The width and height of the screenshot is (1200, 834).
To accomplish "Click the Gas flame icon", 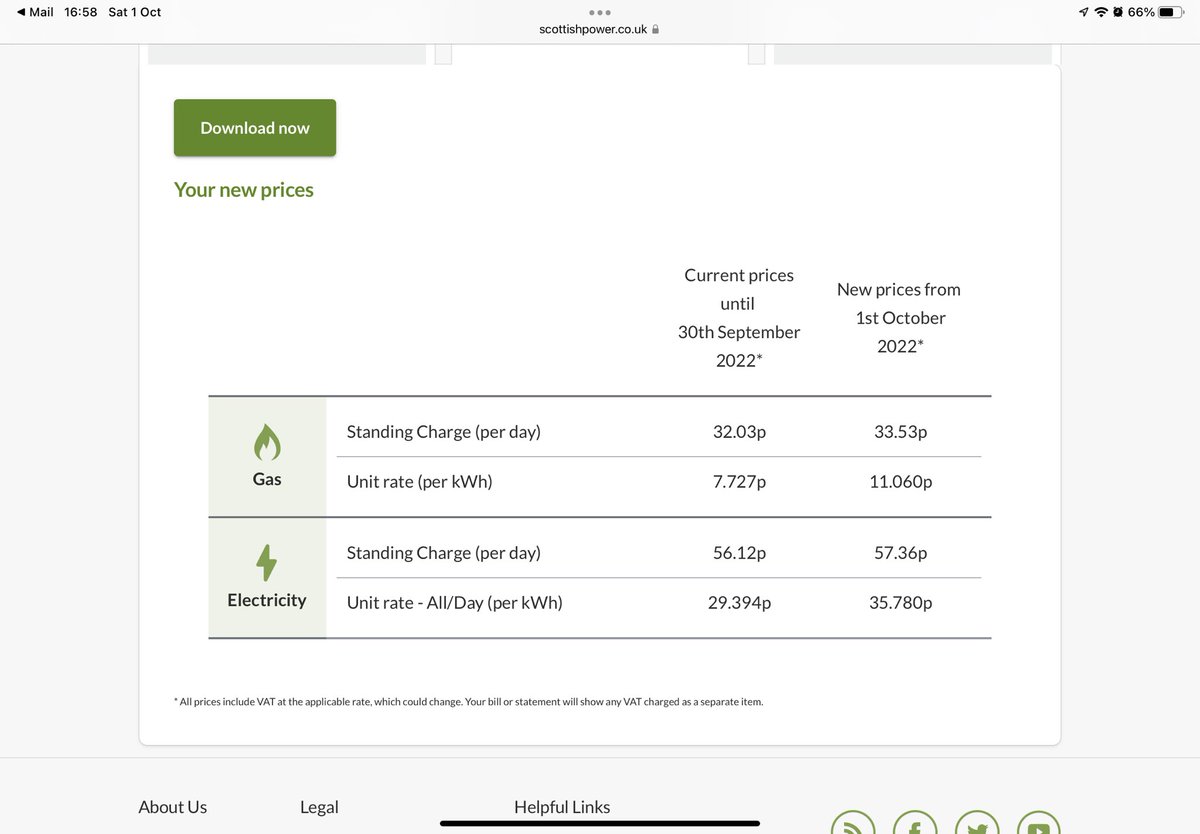I will coord(267,441).
